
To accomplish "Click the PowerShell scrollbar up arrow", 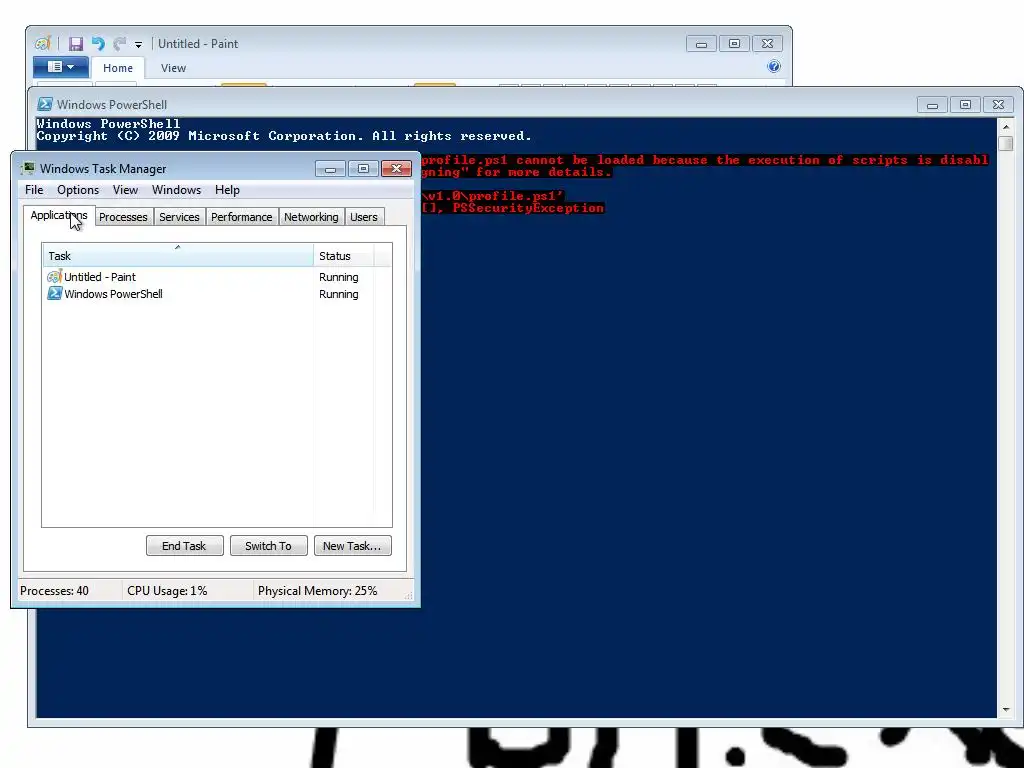I will (x=1006, y=127).
